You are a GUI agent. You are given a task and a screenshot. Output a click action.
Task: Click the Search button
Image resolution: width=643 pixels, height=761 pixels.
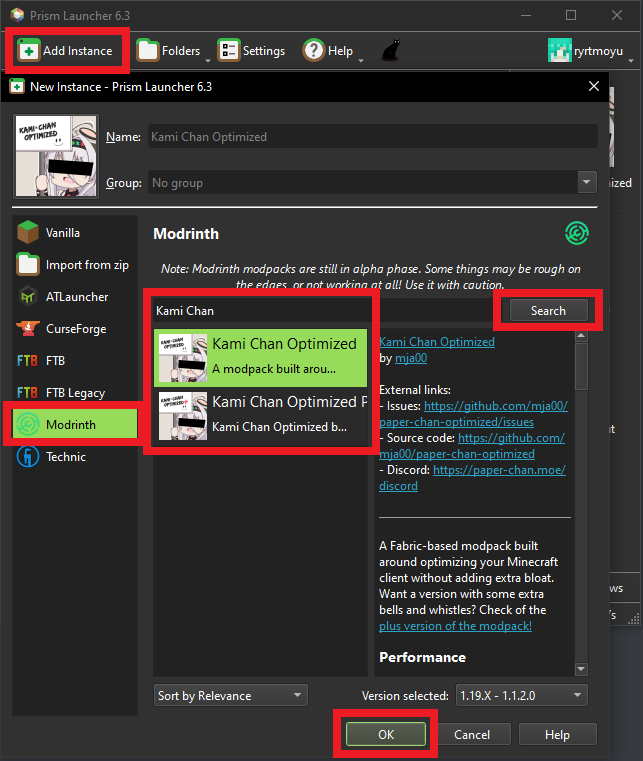548,311
